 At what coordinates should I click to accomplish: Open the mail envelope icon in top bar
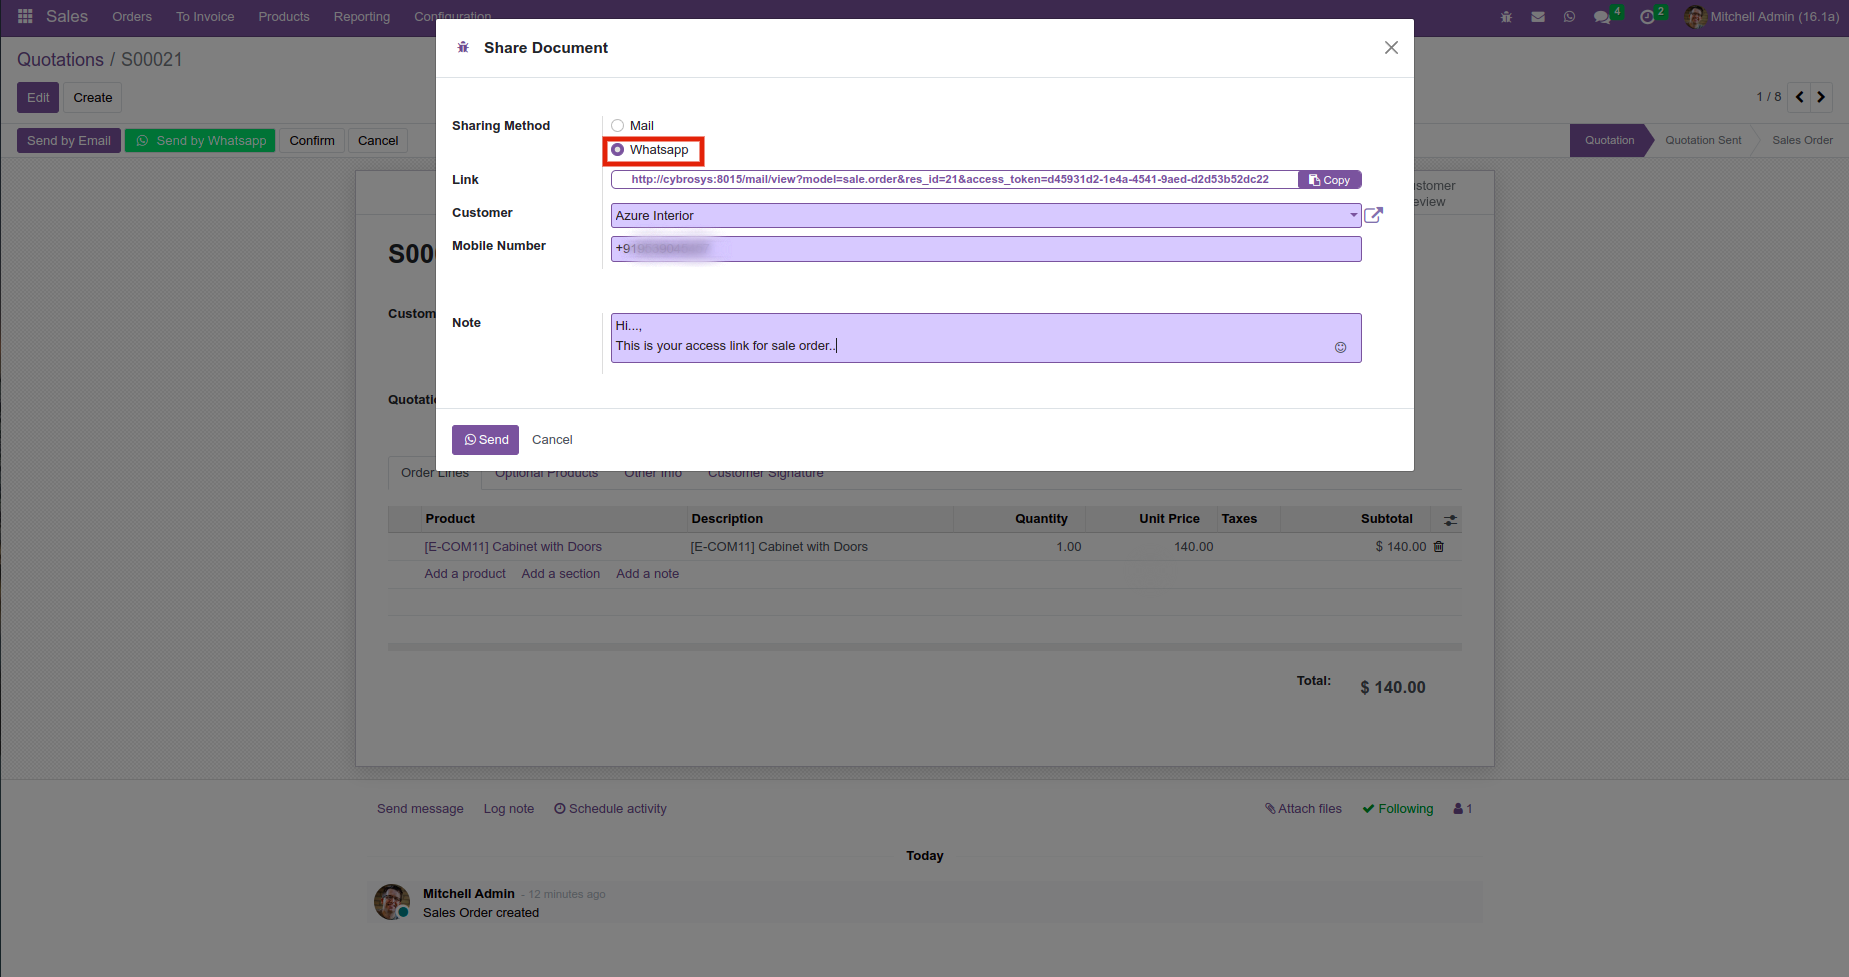point(1538,17)
